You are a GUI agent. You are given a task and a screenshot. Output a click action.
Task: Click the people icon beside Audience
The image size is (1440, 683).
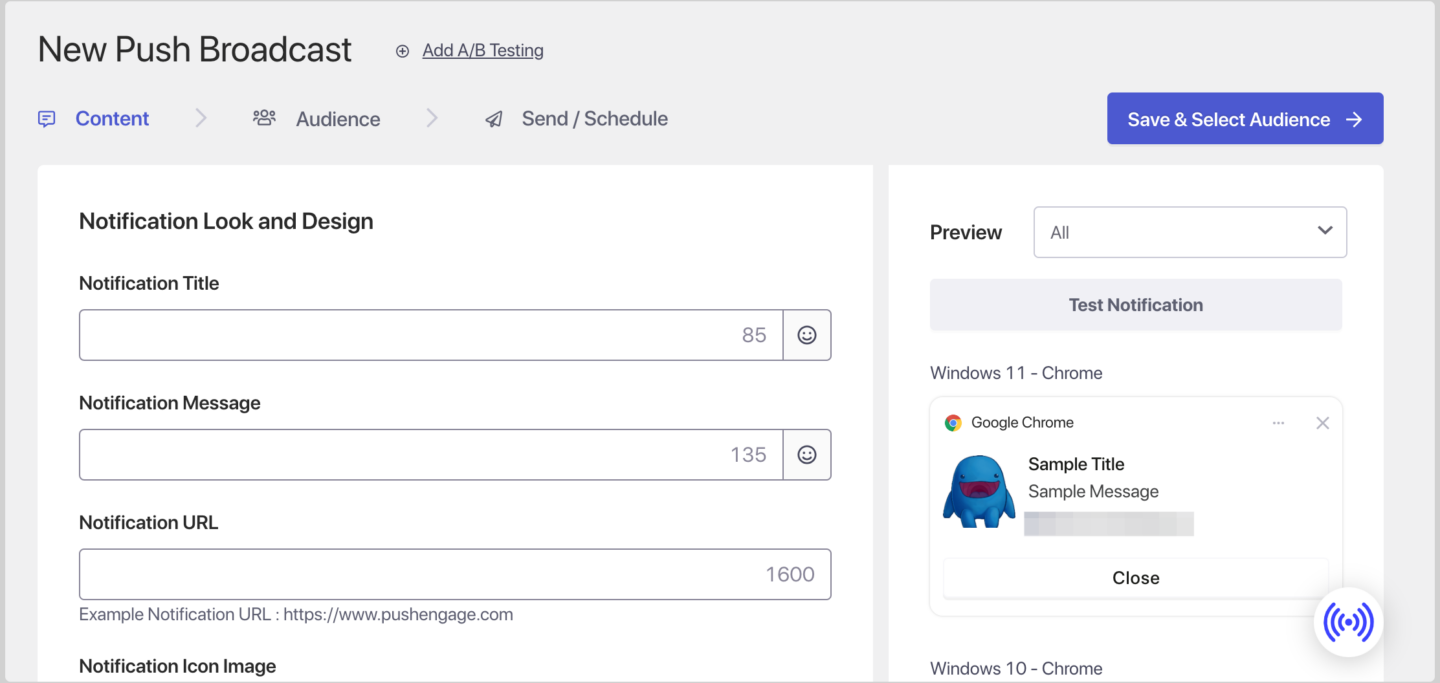point(264,117)
